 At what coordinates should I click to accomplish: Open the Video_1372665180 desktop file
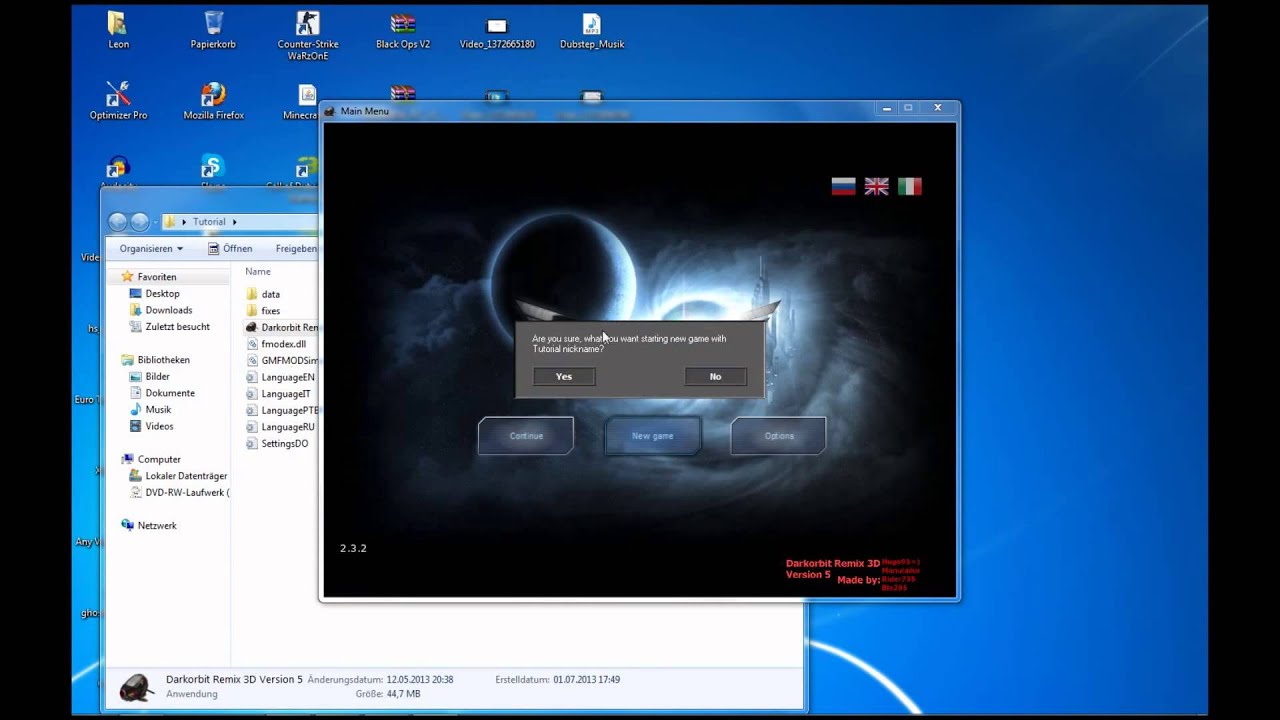[497, 30]
